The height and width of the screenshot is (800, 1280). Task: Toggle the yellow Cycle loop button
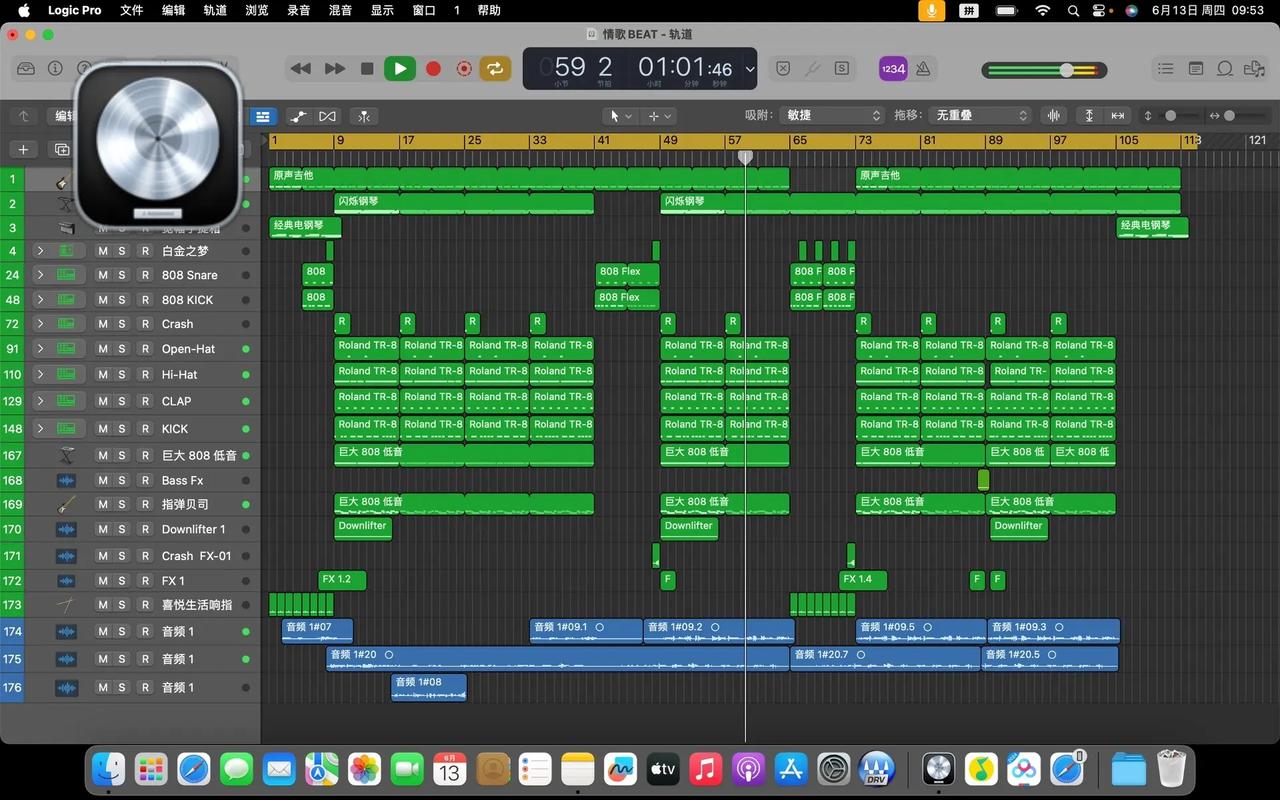tap(494, 69)
